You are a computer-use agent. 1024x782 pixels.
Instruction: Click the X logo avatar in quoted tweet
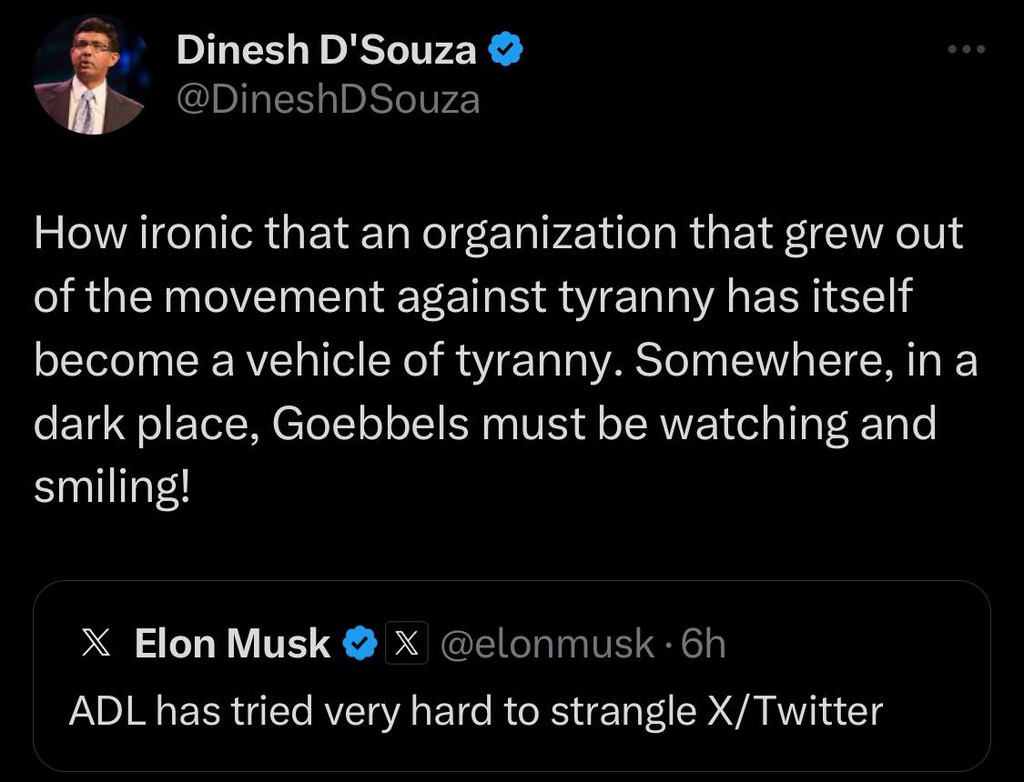pos(94,644)
